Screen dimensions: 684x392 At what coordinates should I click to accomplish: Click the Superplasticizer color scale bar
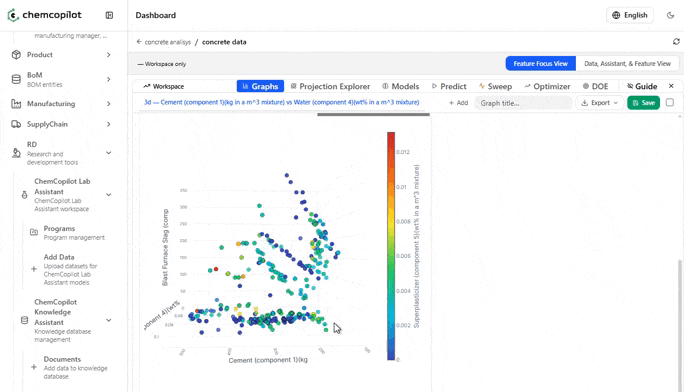click(391, 246)
